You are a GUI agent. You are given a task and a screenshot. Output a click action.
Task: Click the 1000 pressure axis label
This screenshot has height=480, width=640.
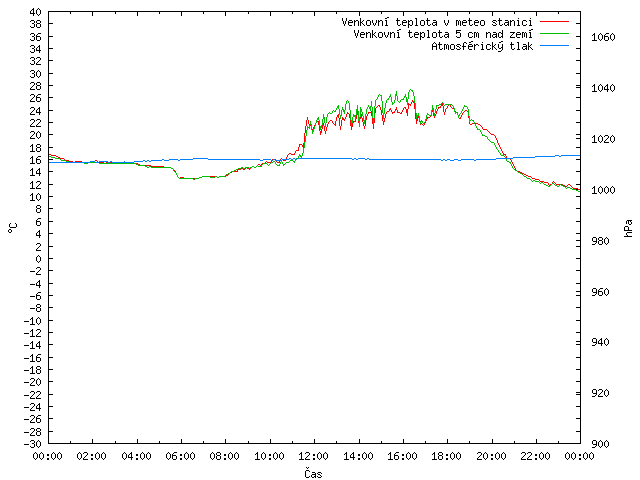click(603, 190)
